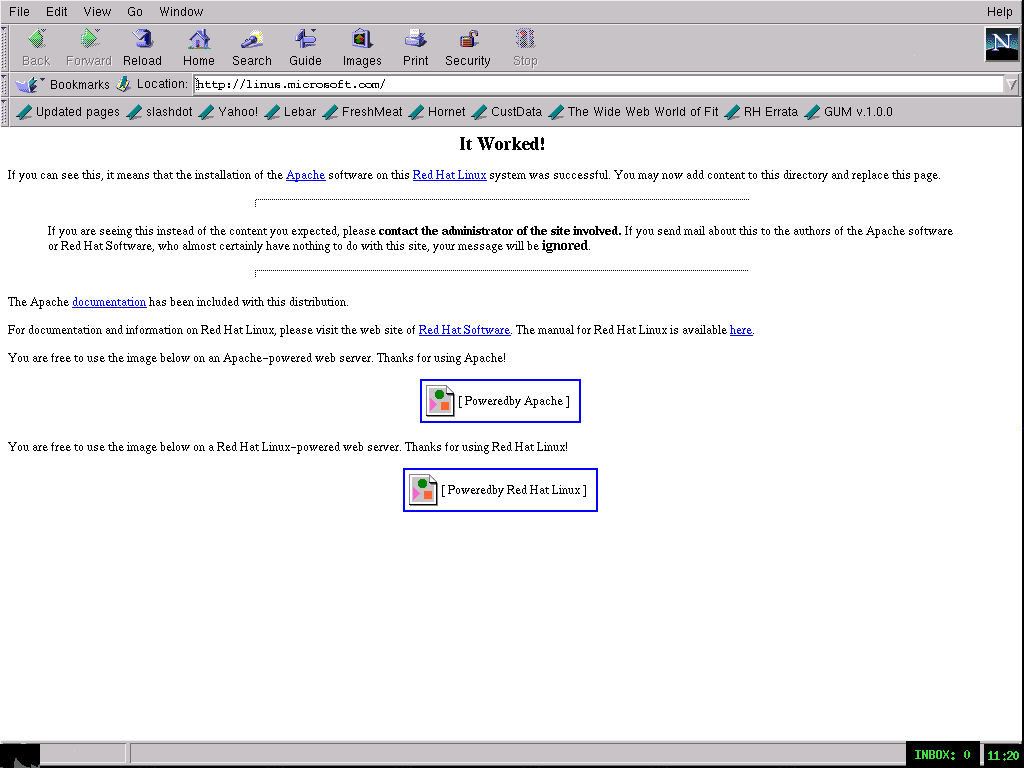Screen dimensions: 1024x768
Task: Open the Search toolbar button
Action: [251, 48]
